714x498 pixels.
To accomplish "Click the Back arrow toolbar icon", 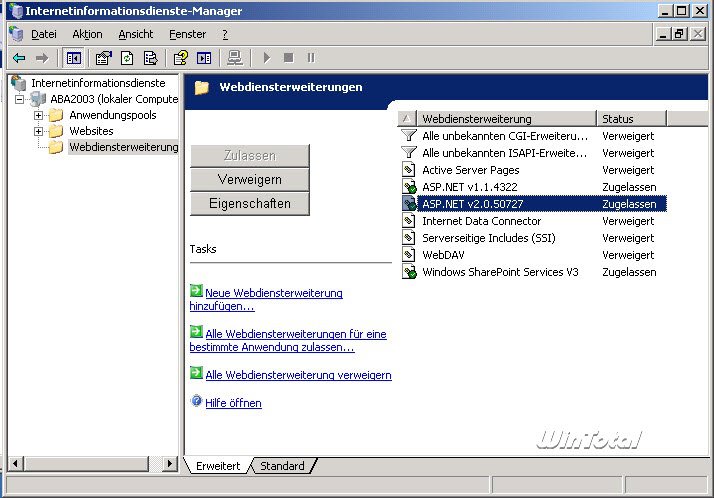I will (19, 58).
